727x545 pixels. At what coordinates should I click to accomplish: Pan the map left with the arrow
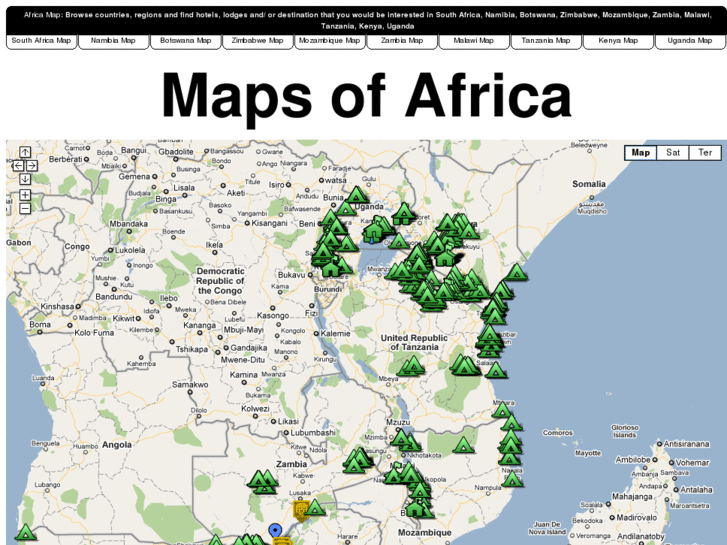(18, 166)
